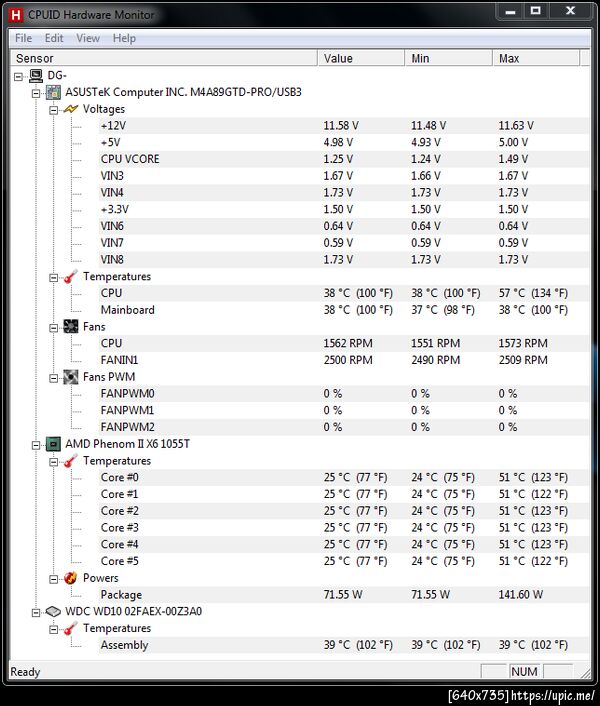This screenshot has width=600, height=706.
Task: Click the Fans icon
Action: 71,326
